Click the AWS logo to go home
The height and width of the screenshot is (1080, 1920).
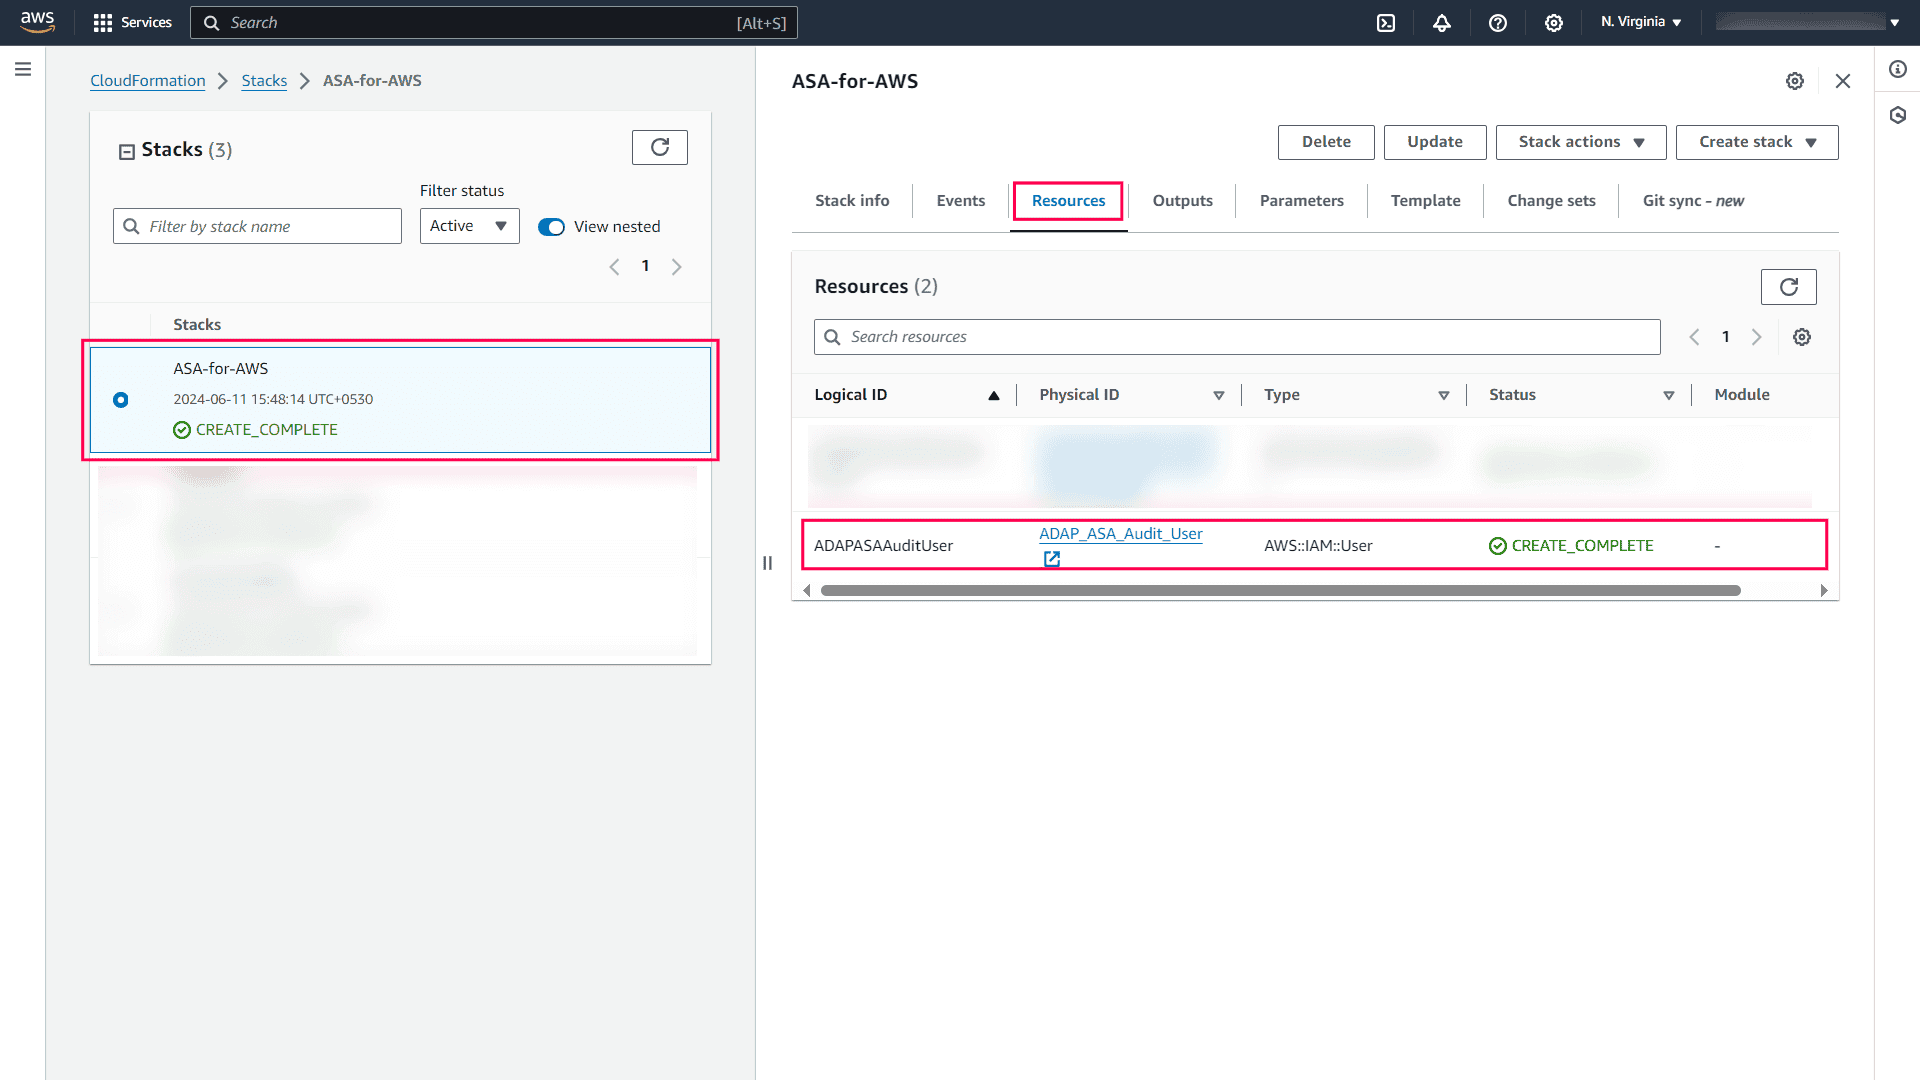37,22
